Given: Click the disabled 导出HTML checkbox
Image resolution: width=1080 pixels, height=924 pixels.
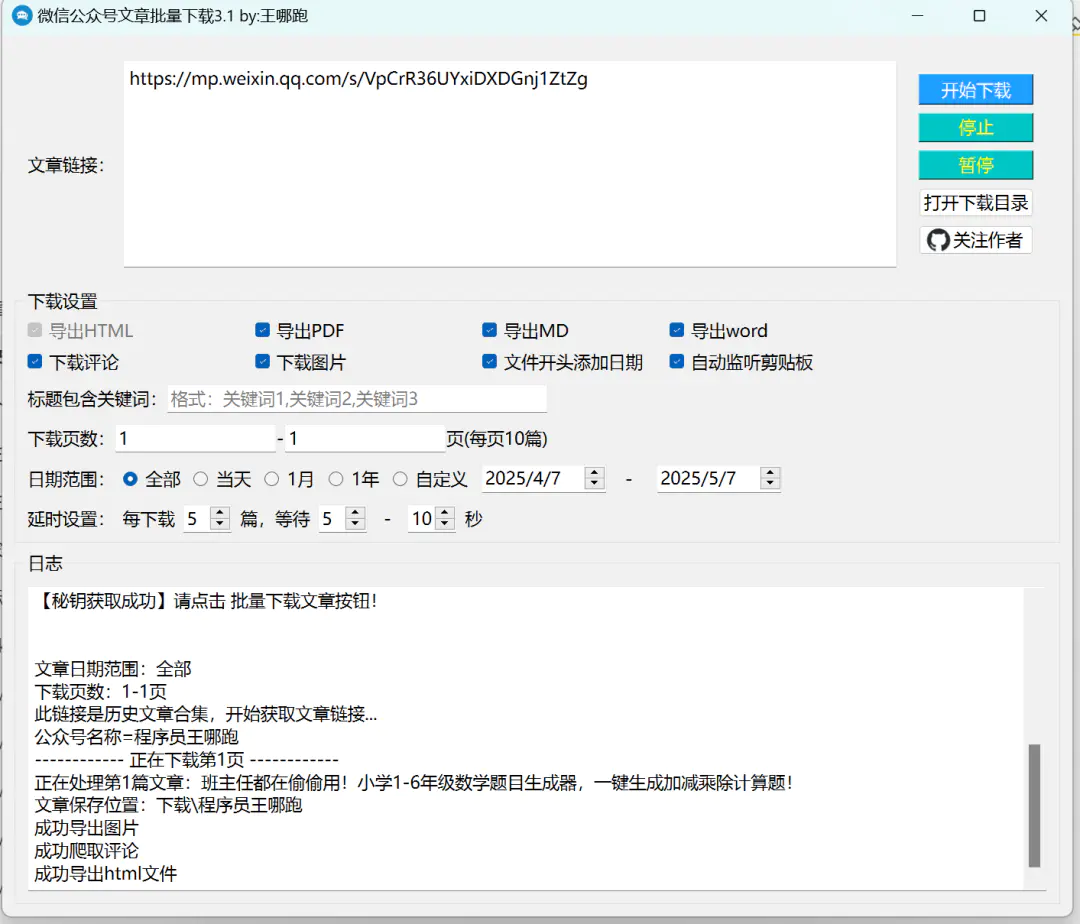Looking at the screenshot, I should tap(35, 330).
